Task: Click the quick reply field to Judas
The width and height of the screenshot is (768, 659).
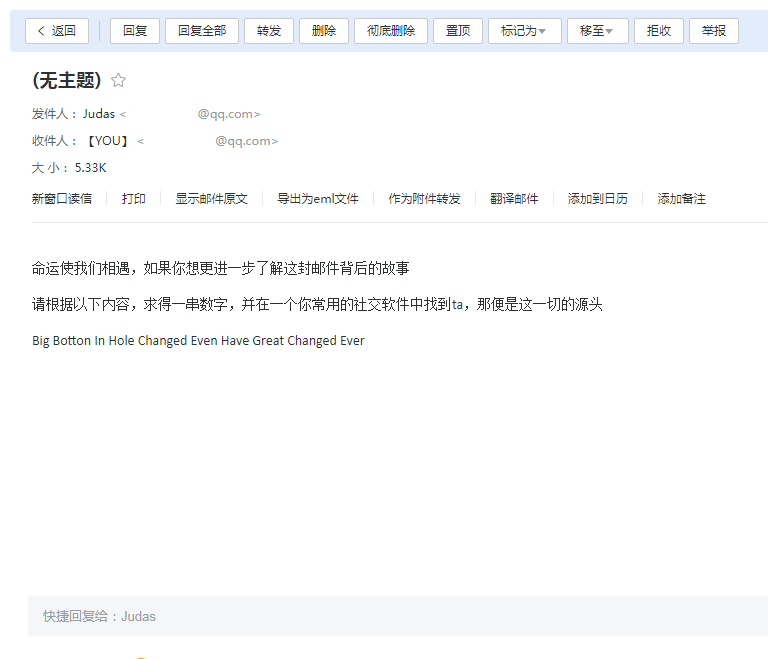Action: [x=400, y=616]
